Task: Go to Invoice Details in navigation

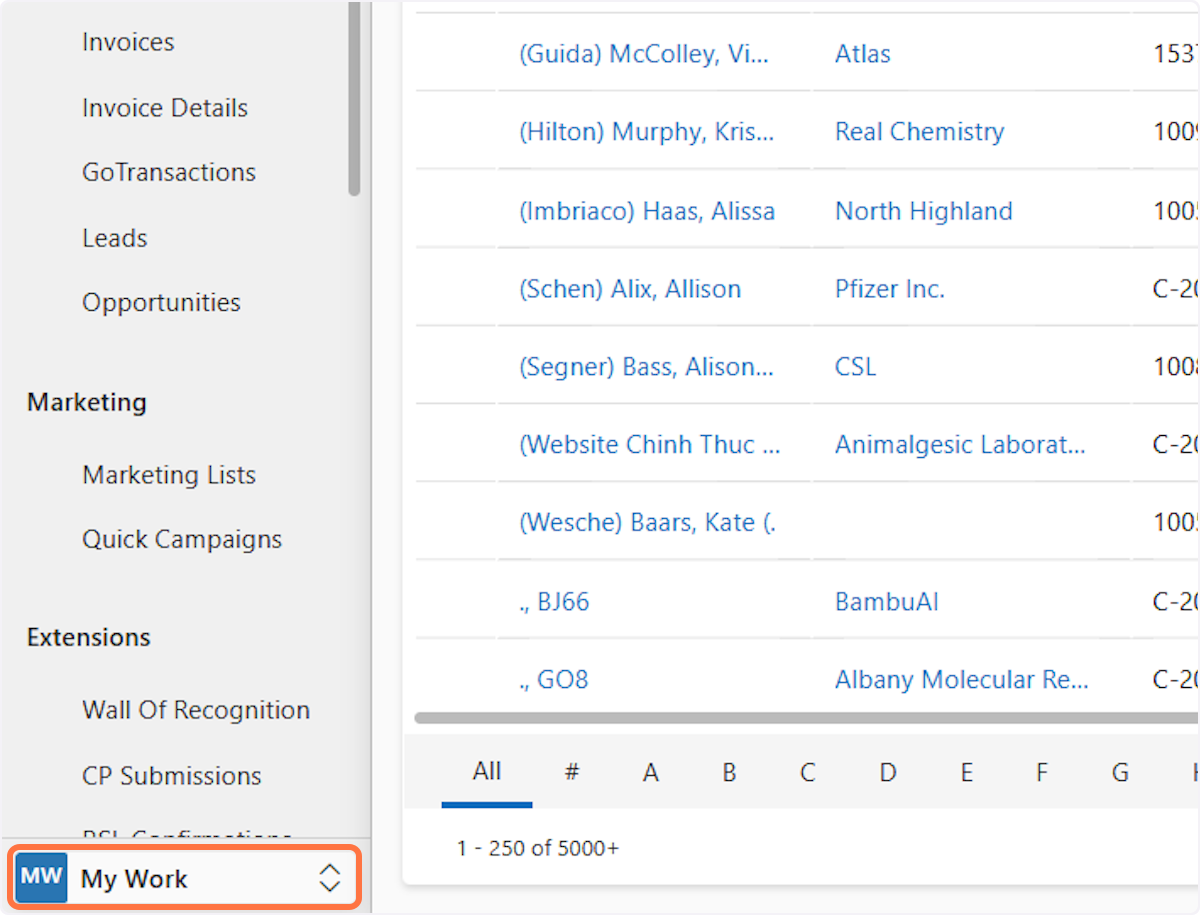Action: (x=165, y=108)
